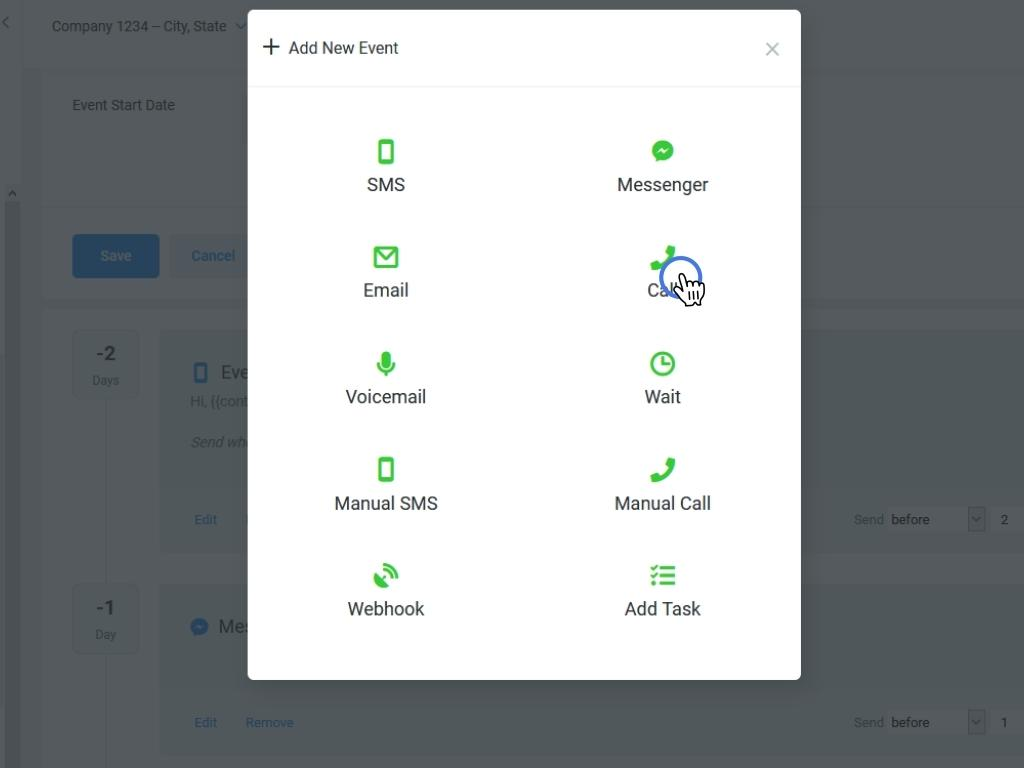Click the blue Messenger icon on -1 Day event

pos(199,627)
